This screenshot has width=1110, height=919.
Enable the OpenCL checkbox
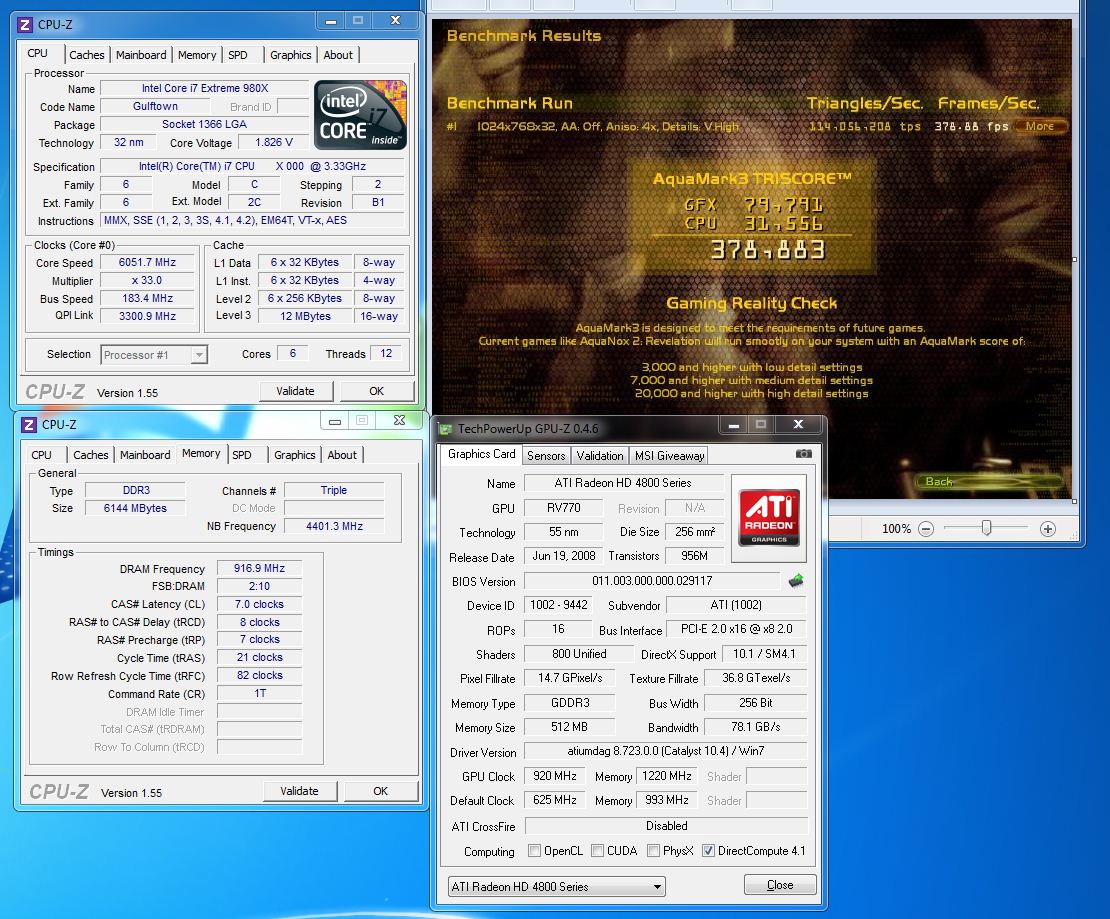point(533,851)
